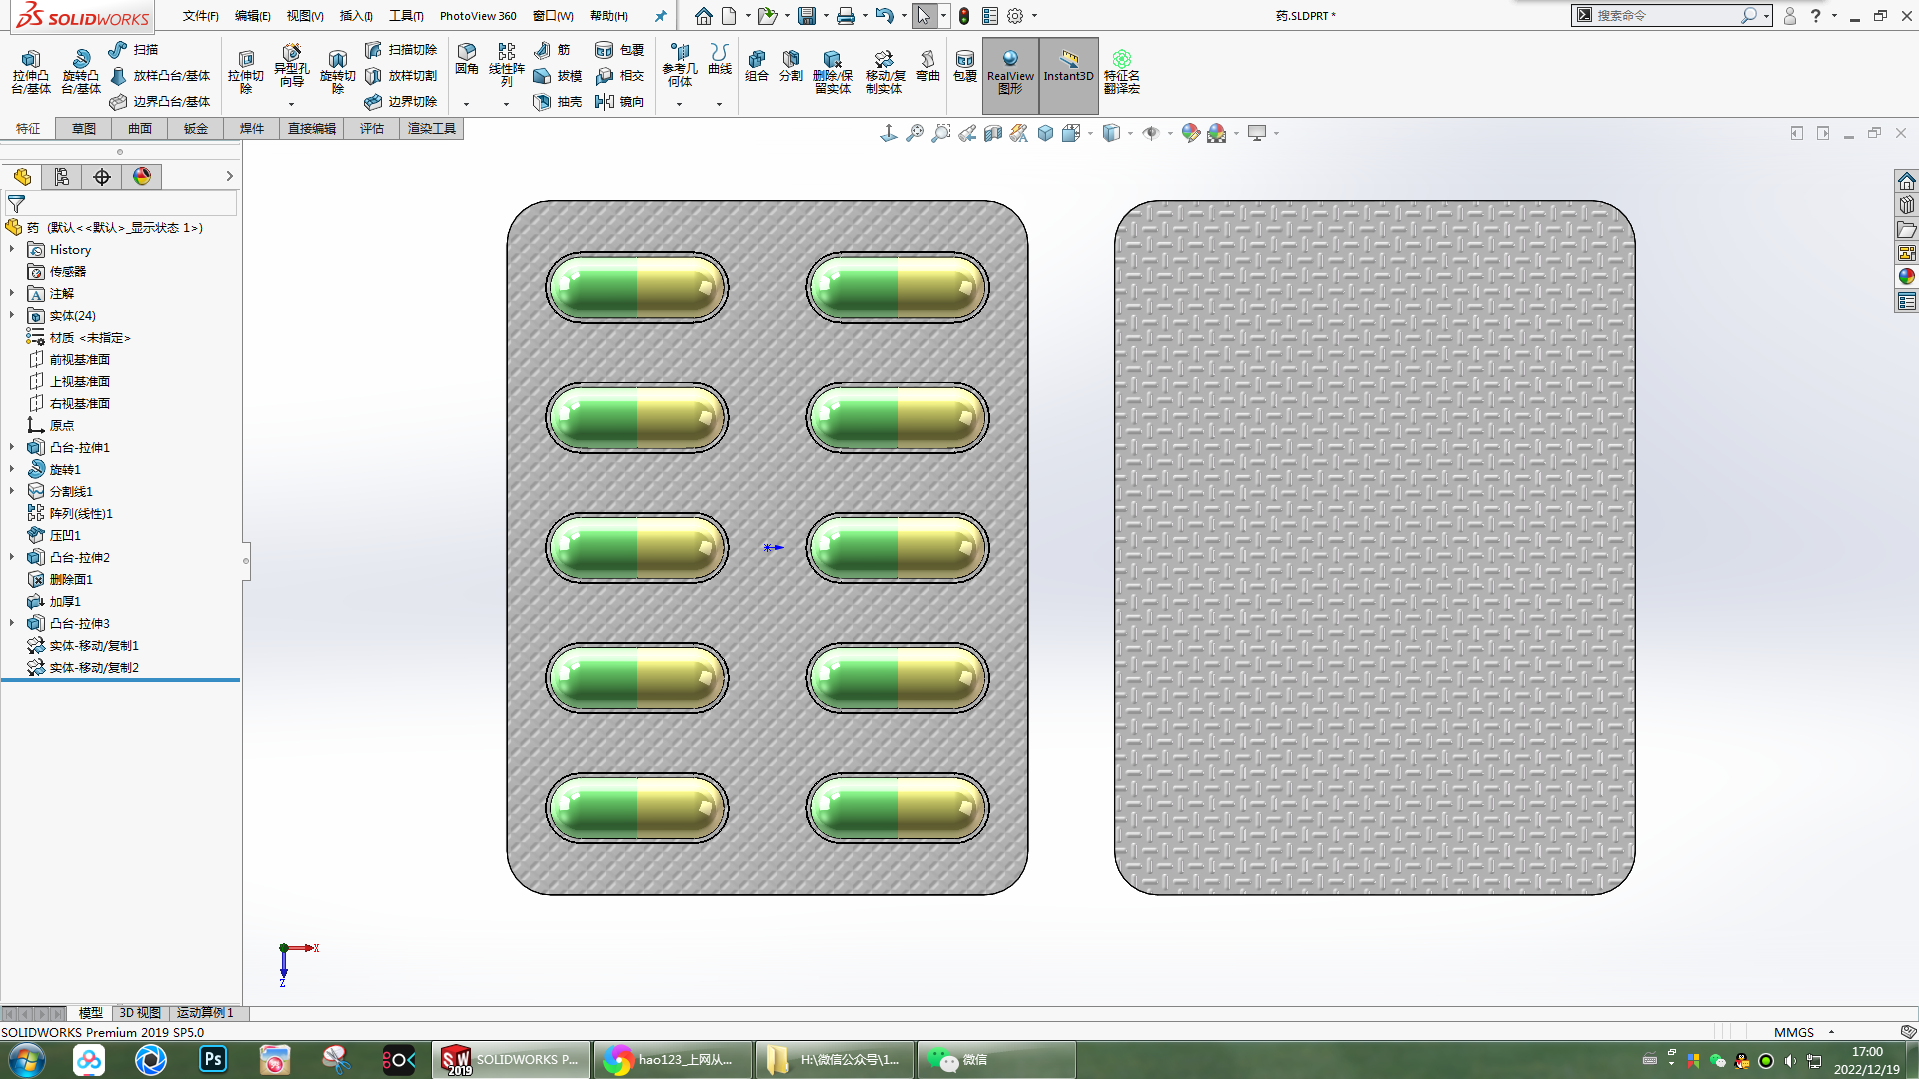1919x1079 pixels.
Task: Expand the History tree node
Action: tap(12, 249)
